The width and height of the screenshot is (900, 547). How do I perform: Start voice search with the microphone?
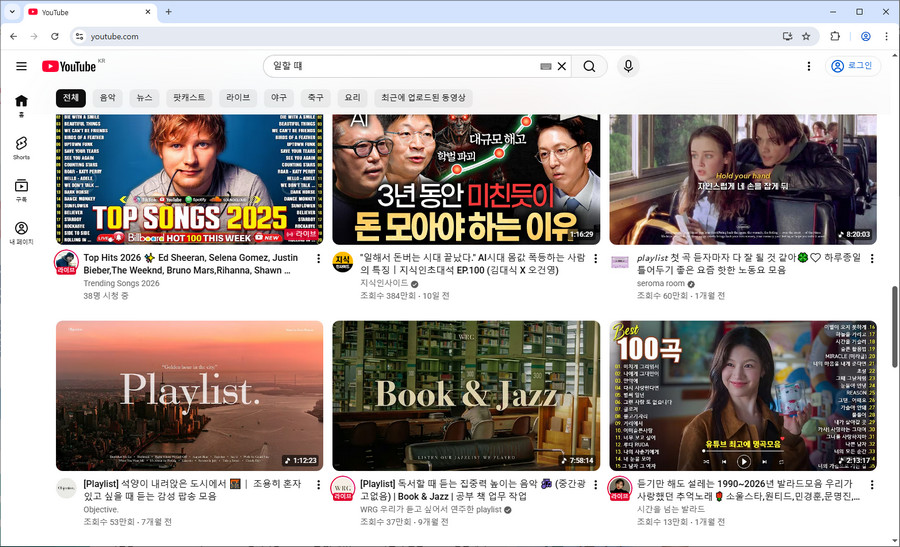[x=629, y=66]
